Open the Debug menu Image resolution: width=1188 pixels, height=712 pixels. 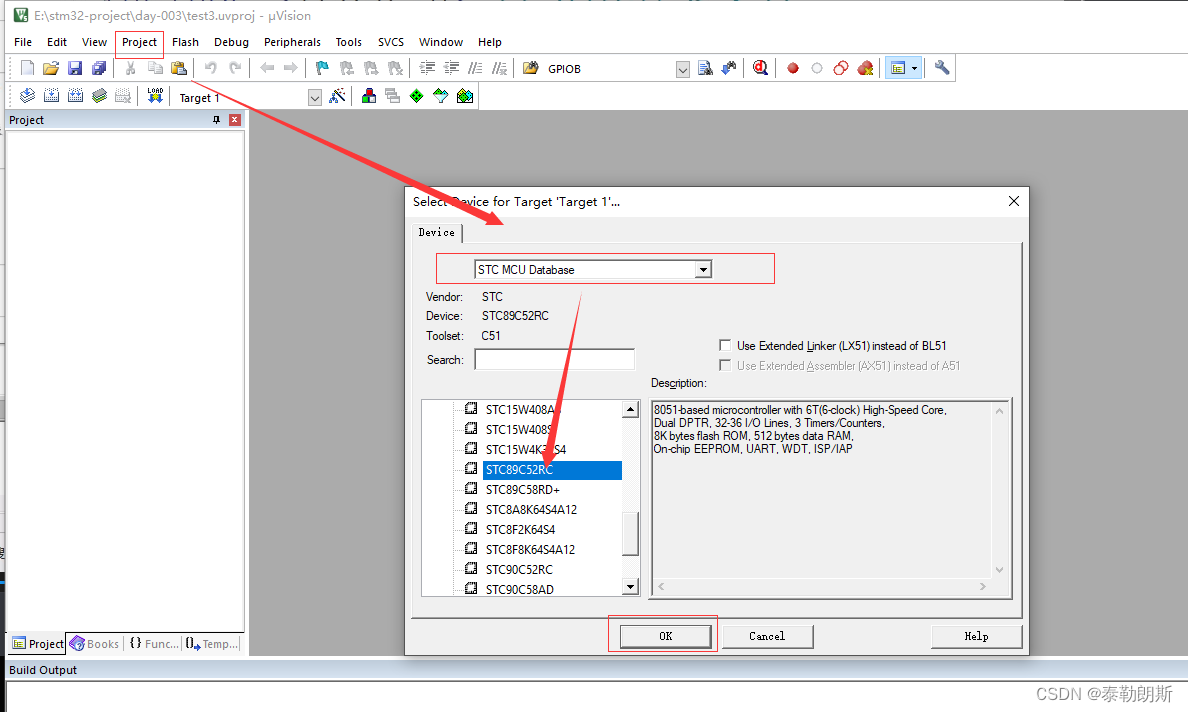click(x=231, y=42)
